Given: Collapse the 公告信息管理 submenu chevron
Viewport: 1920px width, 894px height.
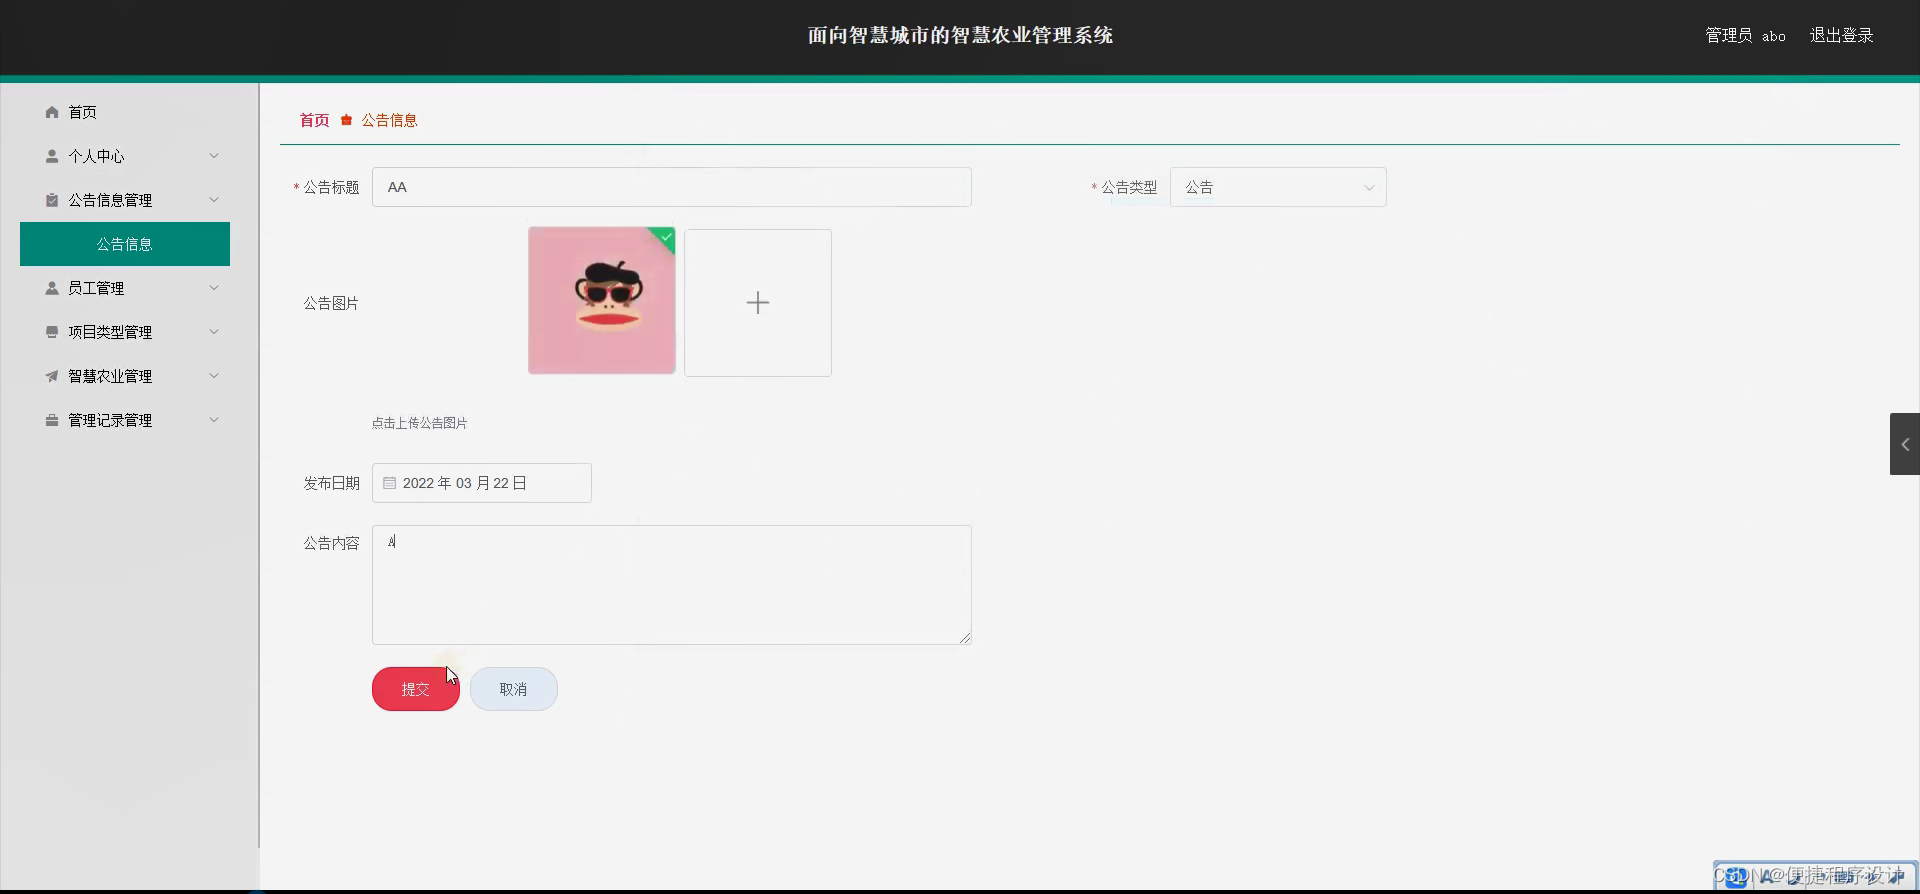Looking at the screenshot, I should pyautogui.click(x=214, y=200).
